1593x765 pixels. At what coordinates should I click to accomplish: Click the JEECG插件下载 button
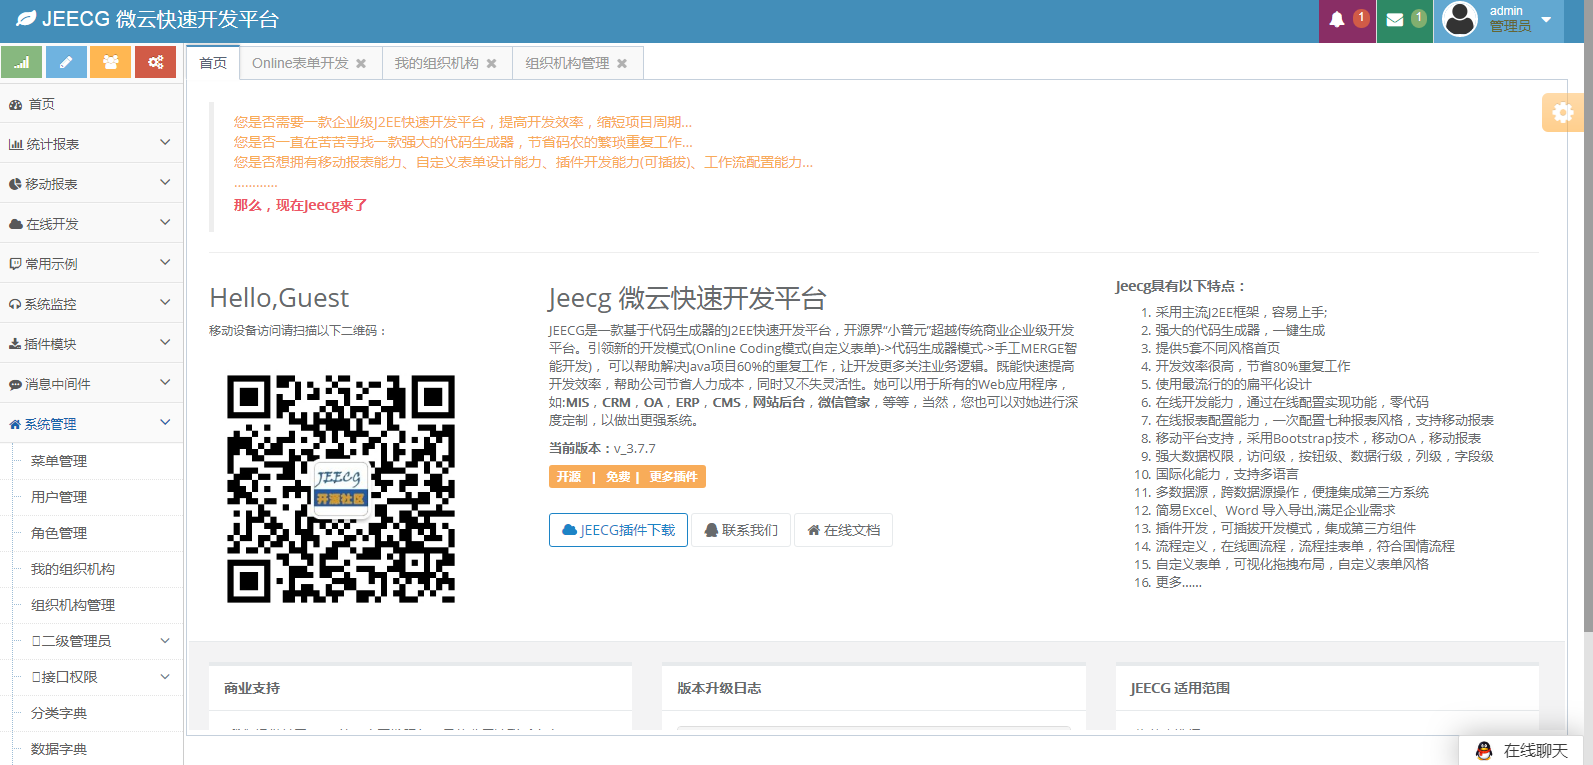click(618, 530)
